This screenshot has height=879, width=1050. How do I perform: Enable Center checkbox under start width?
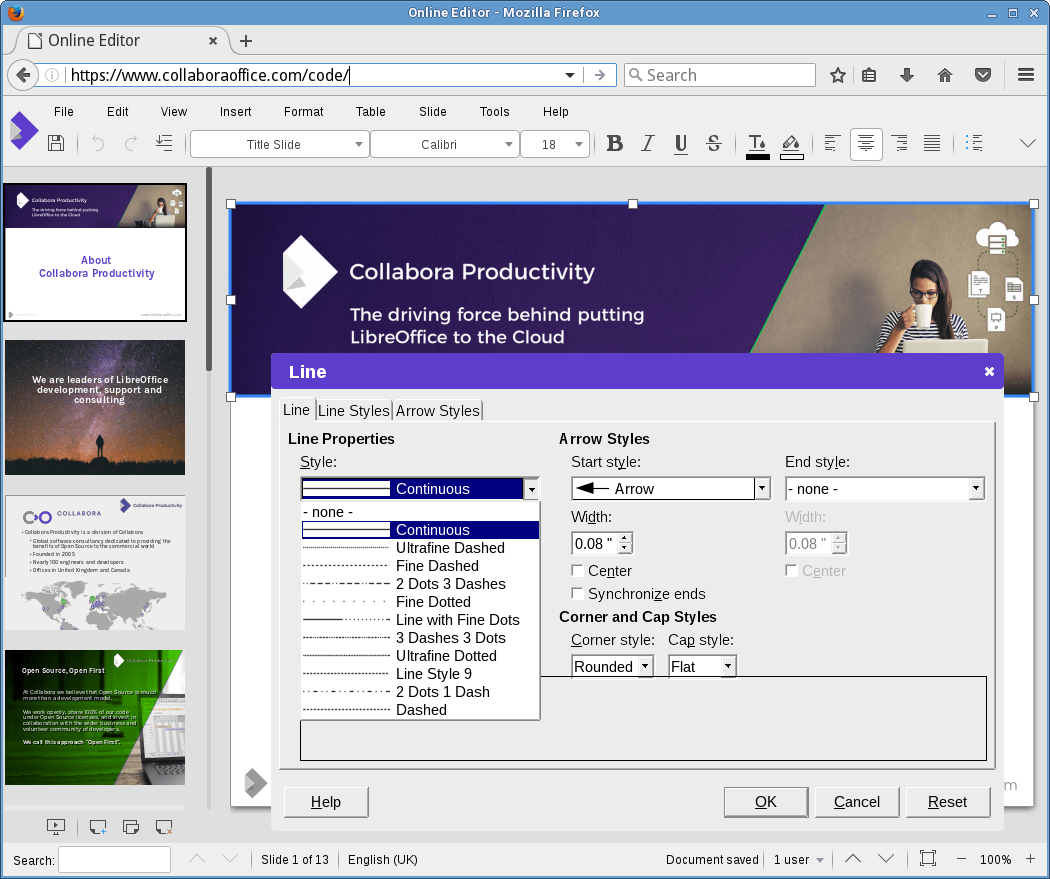(578, 571)
